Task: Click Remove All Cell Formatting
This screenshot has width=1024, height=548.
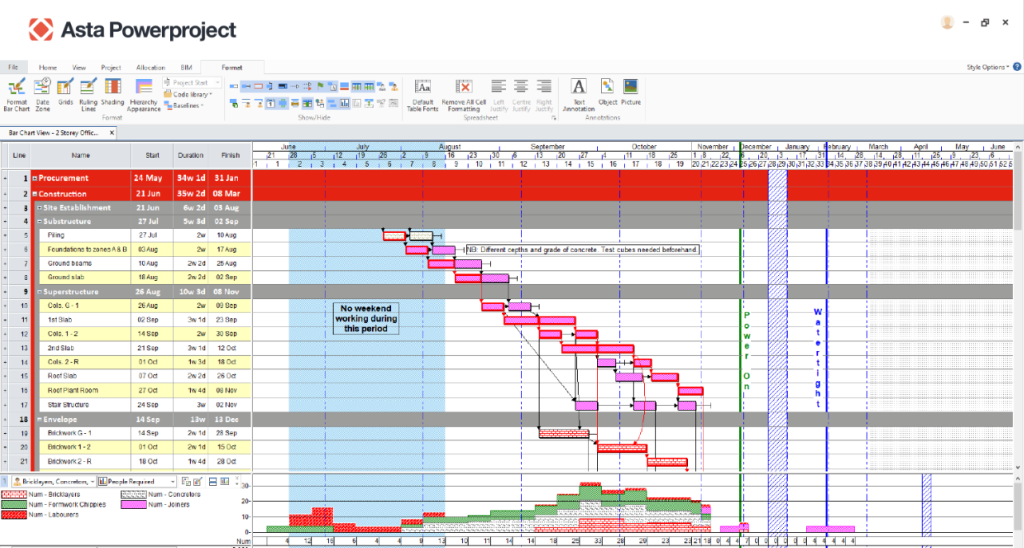Action: tap(464, 95)
